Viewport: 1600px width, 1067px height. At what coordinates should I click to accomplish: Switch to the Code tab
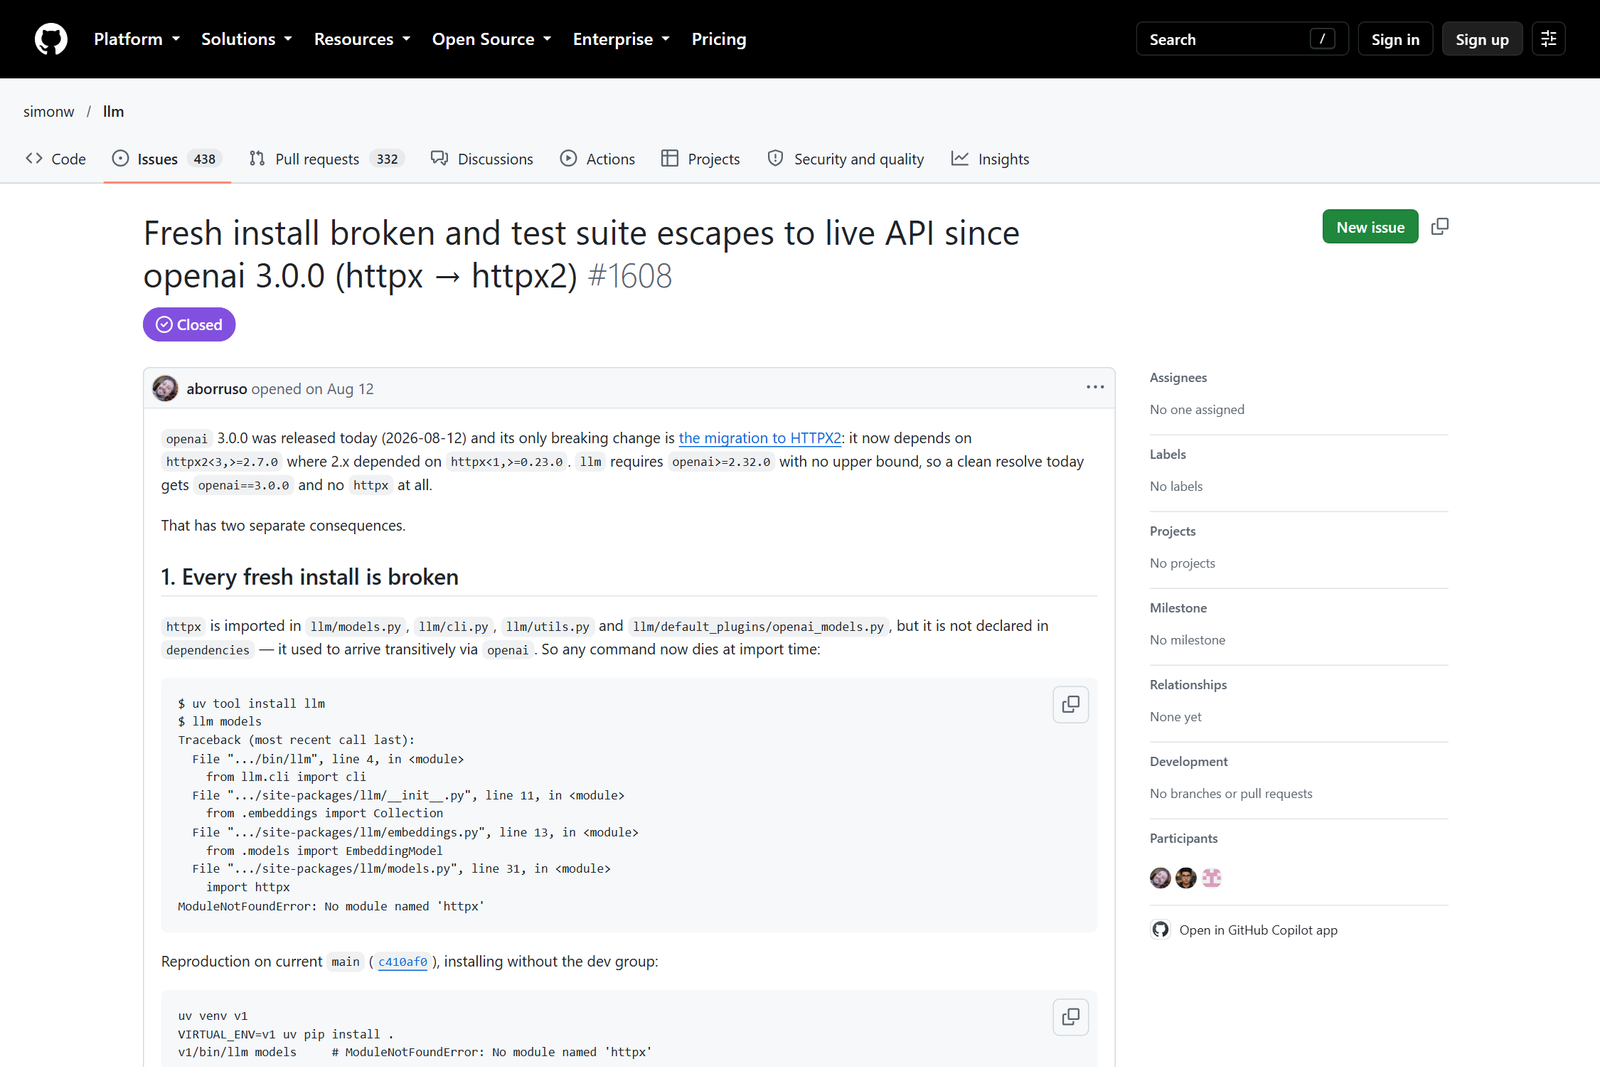pos(56,159)
